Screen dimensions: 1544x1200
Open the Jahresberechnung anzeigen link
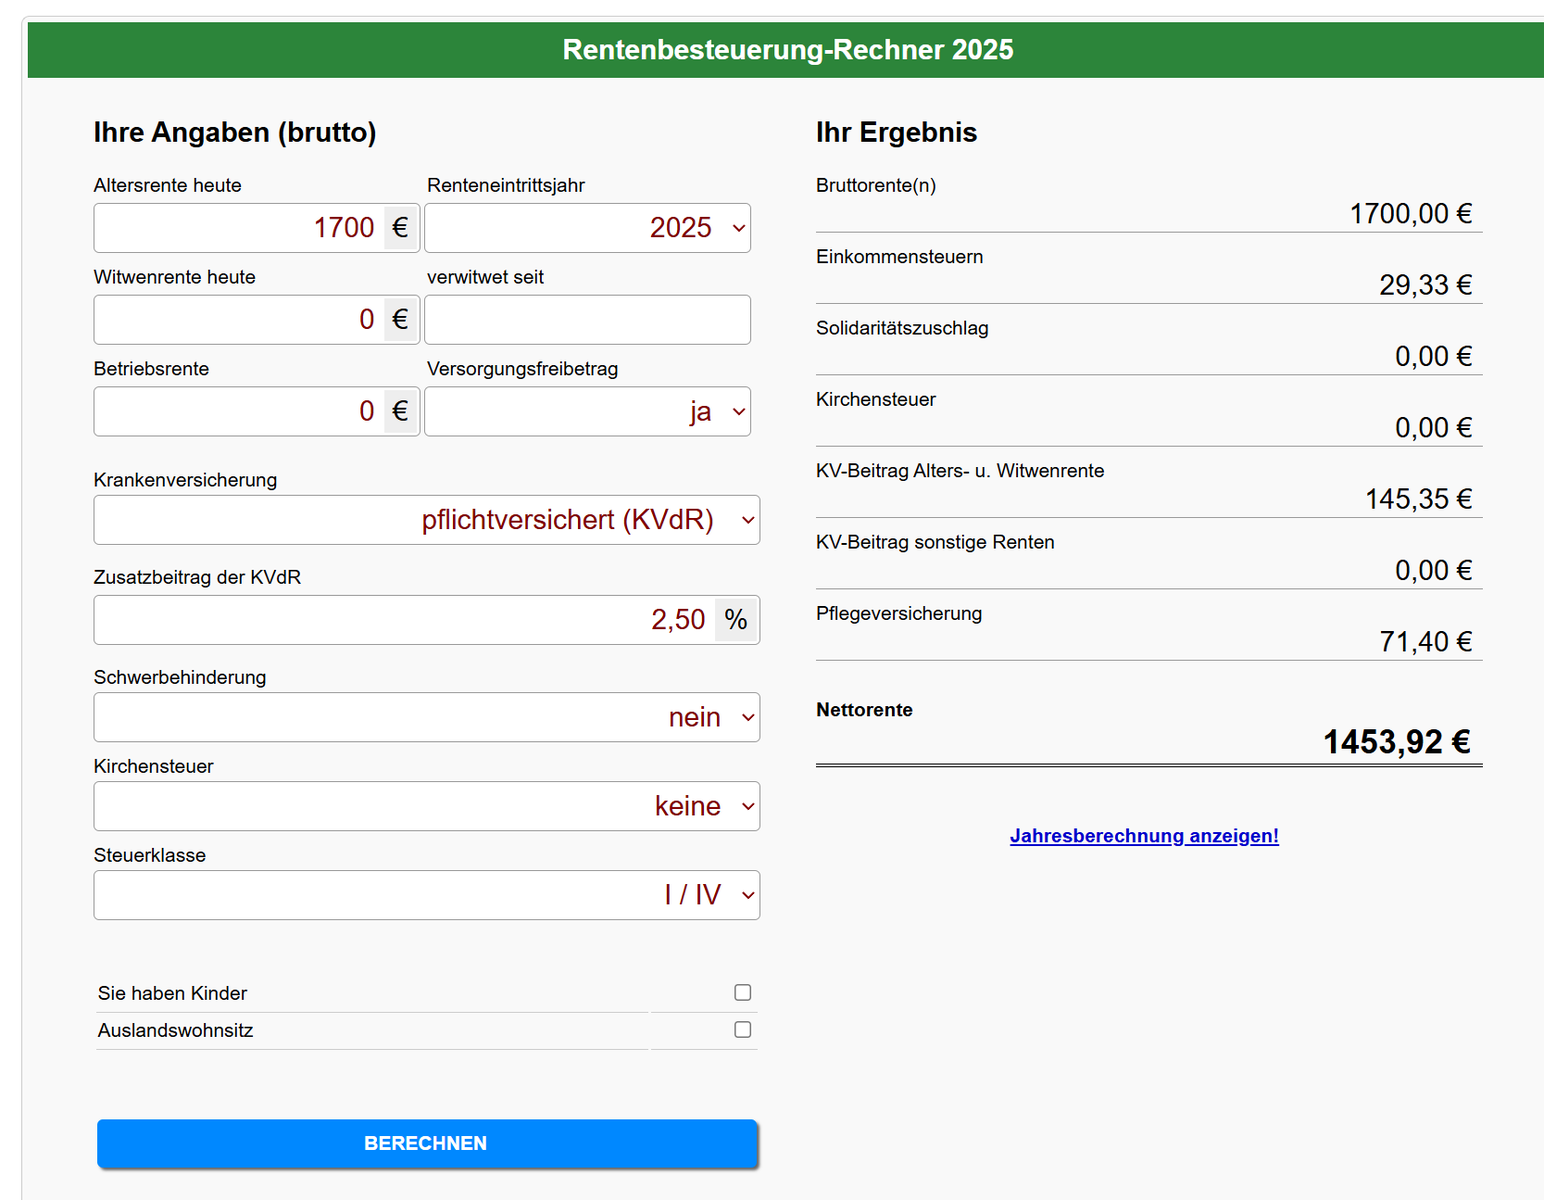click(1144, 836)
